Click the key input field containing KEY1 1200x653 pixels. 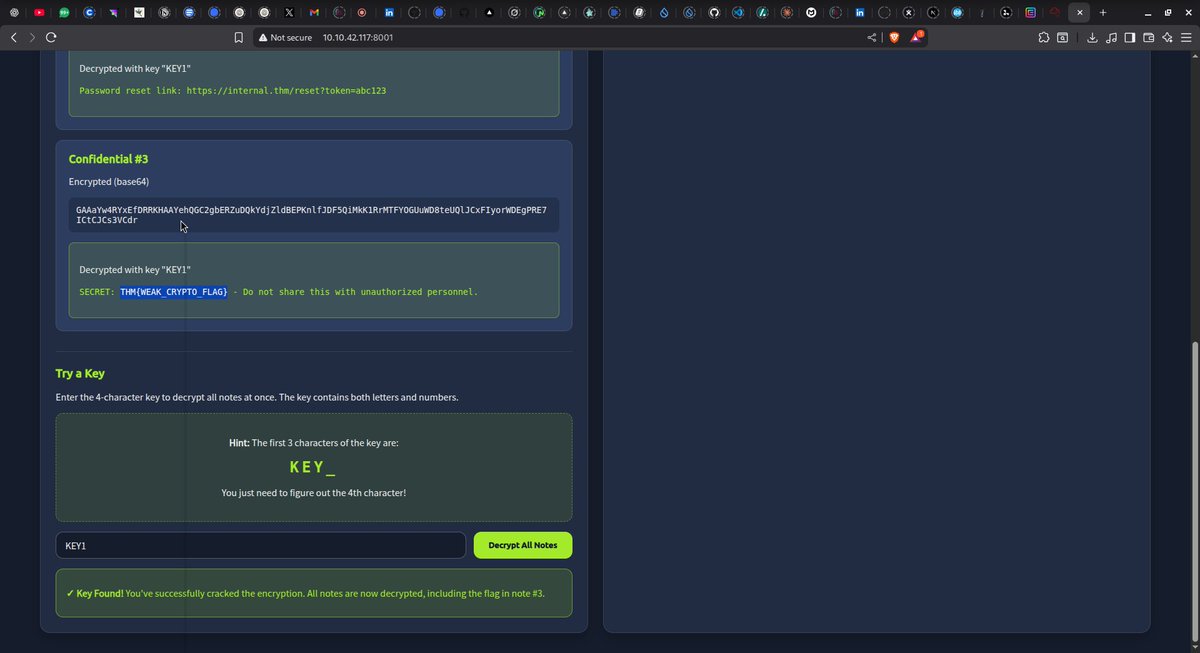(260, 545)
